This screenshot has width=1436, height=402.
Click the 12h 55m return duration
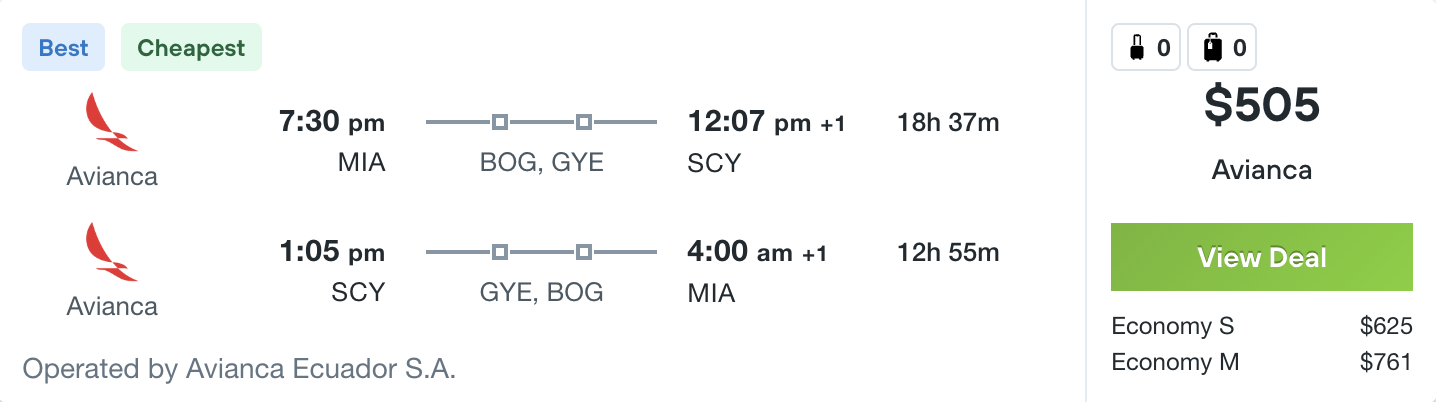coord(949,253)
